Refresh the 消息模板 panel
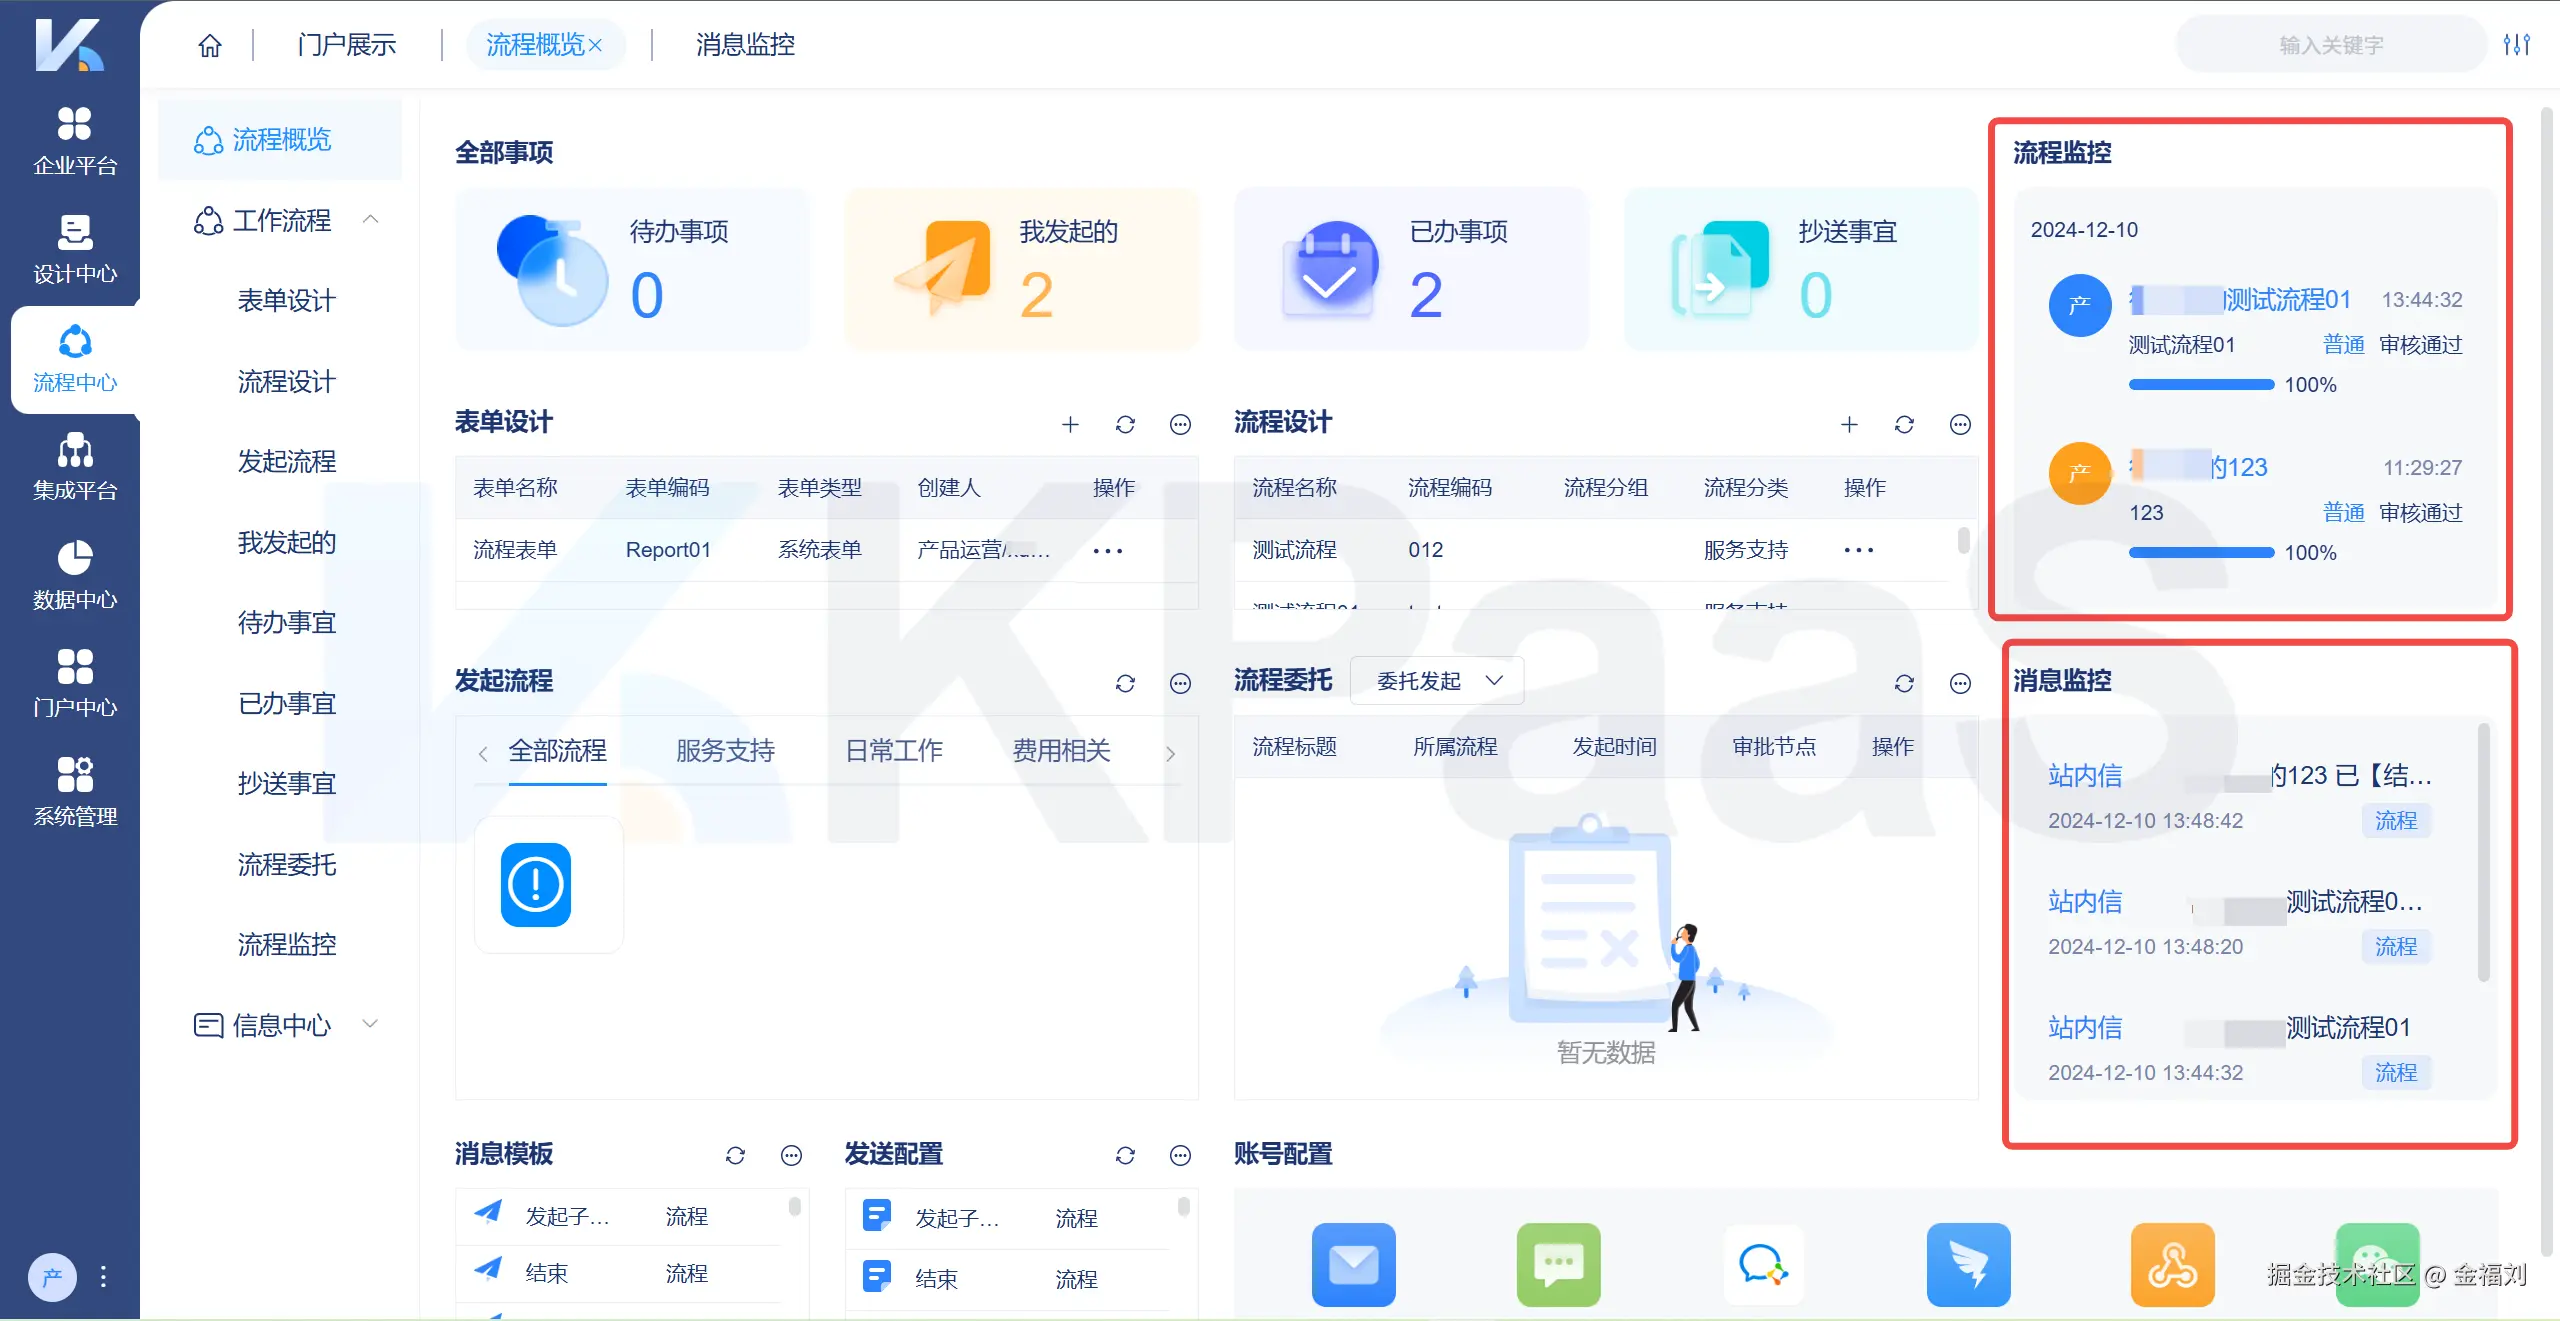The height and width of the screenshot is (1321, 2560). click(x=735, y=1156)
